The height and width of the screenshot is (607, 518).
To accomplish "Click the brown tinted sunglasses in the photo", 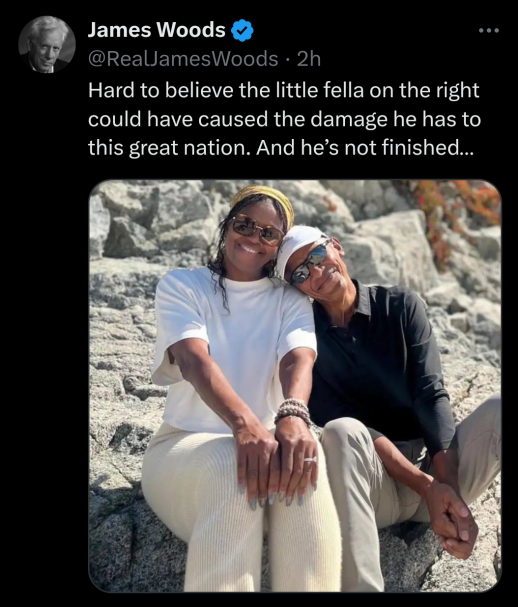I will pyautogui.click(x=257, y=229).
